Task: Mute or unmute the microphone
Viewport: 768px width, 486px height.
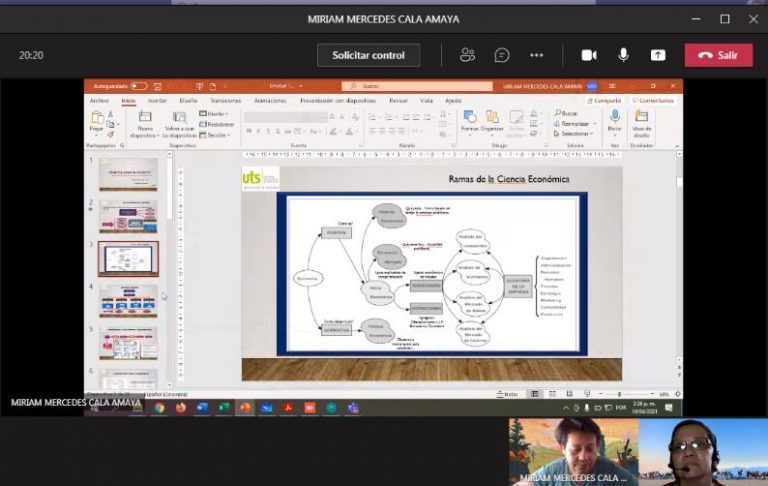Action: [x=624, y=55]
